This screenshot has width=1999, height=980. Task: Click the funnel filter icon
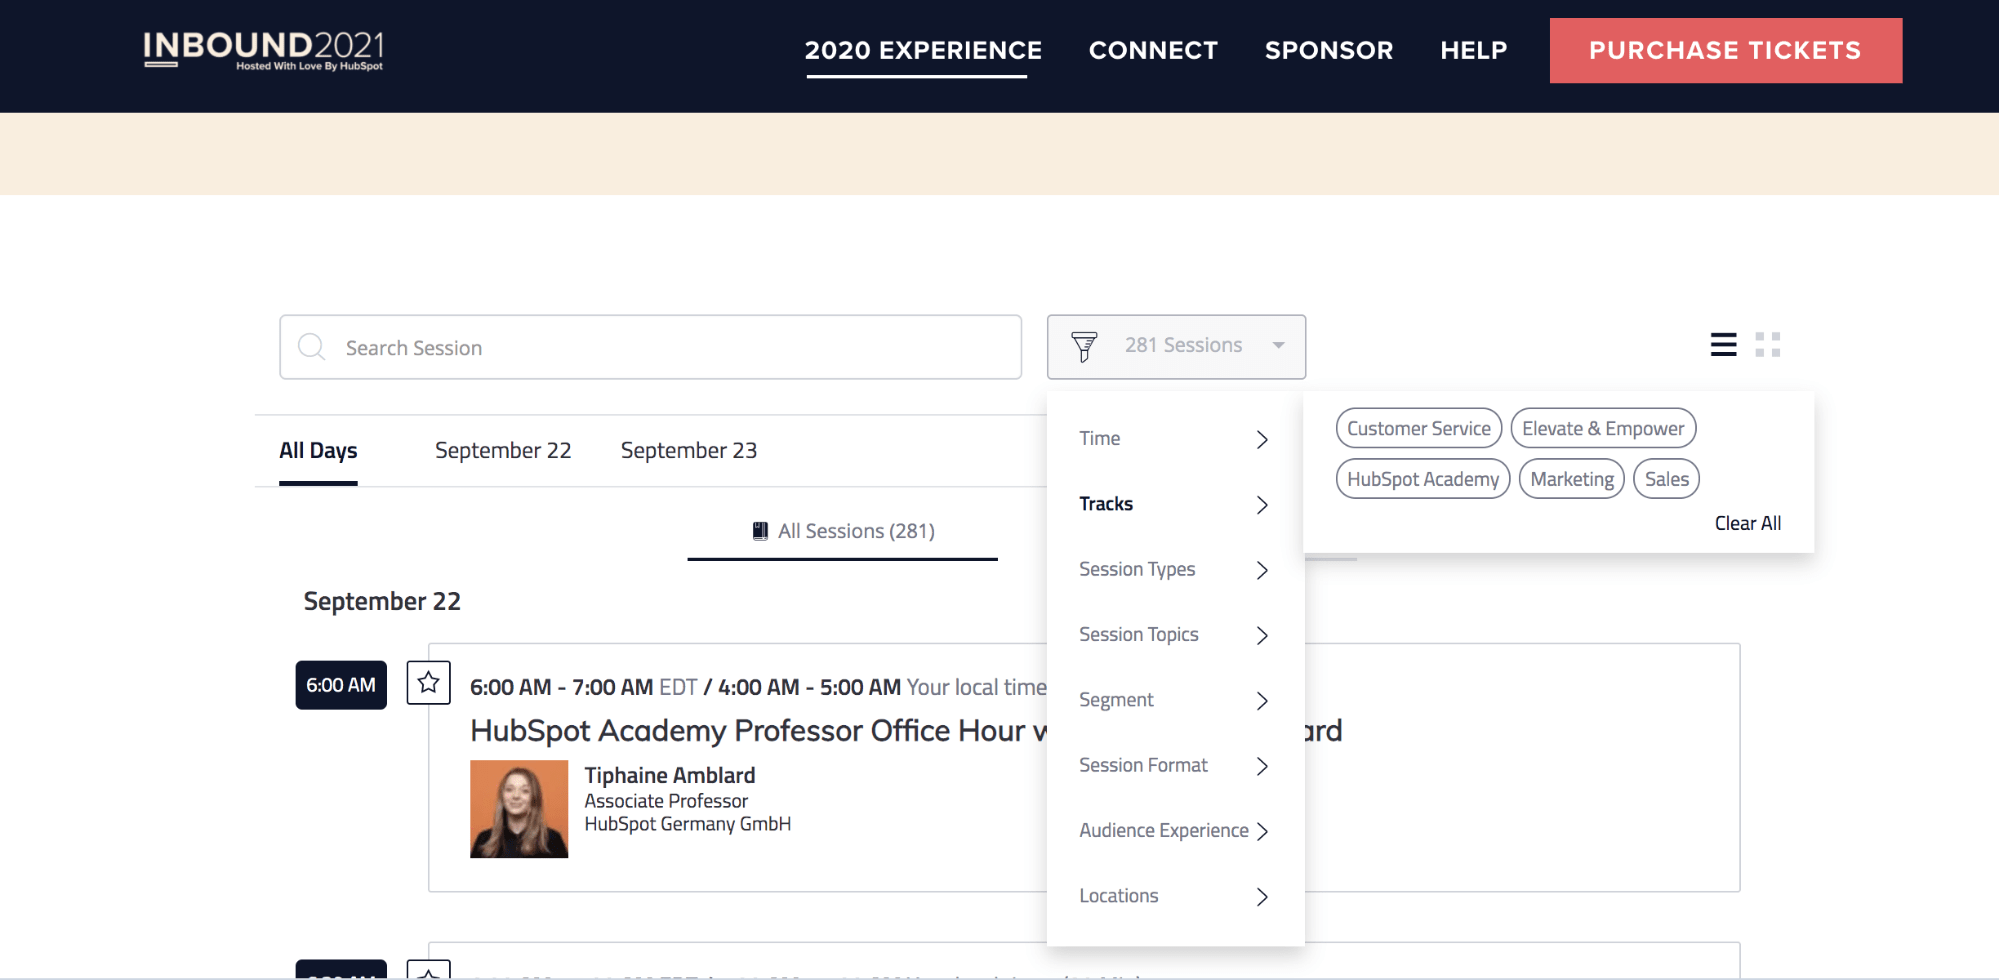click(x=1084, y=346)
